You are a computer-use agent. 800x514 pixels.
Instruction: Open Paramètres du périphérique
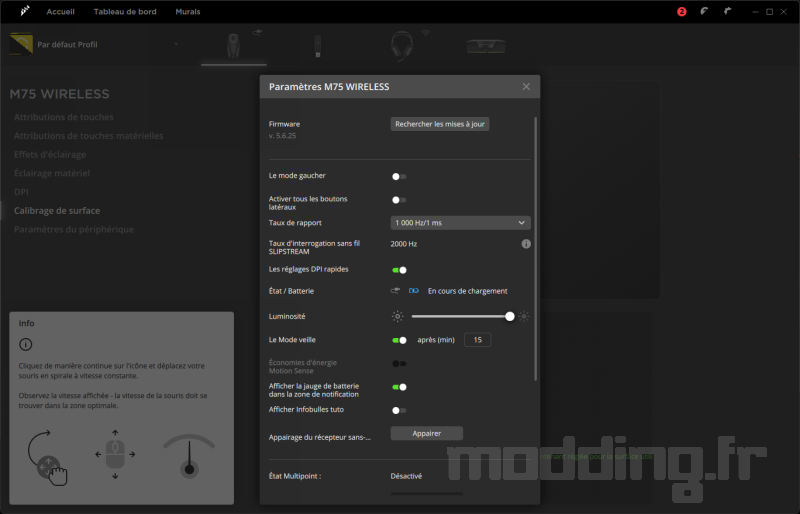pos(74,230)
